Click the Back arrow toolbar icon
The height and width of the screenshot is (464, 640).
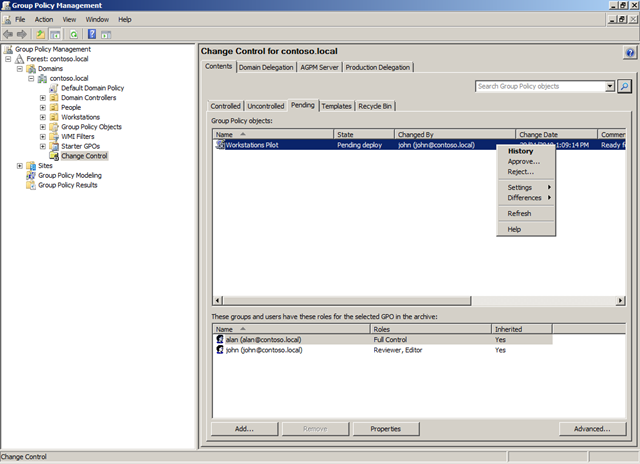click(10, 34)
